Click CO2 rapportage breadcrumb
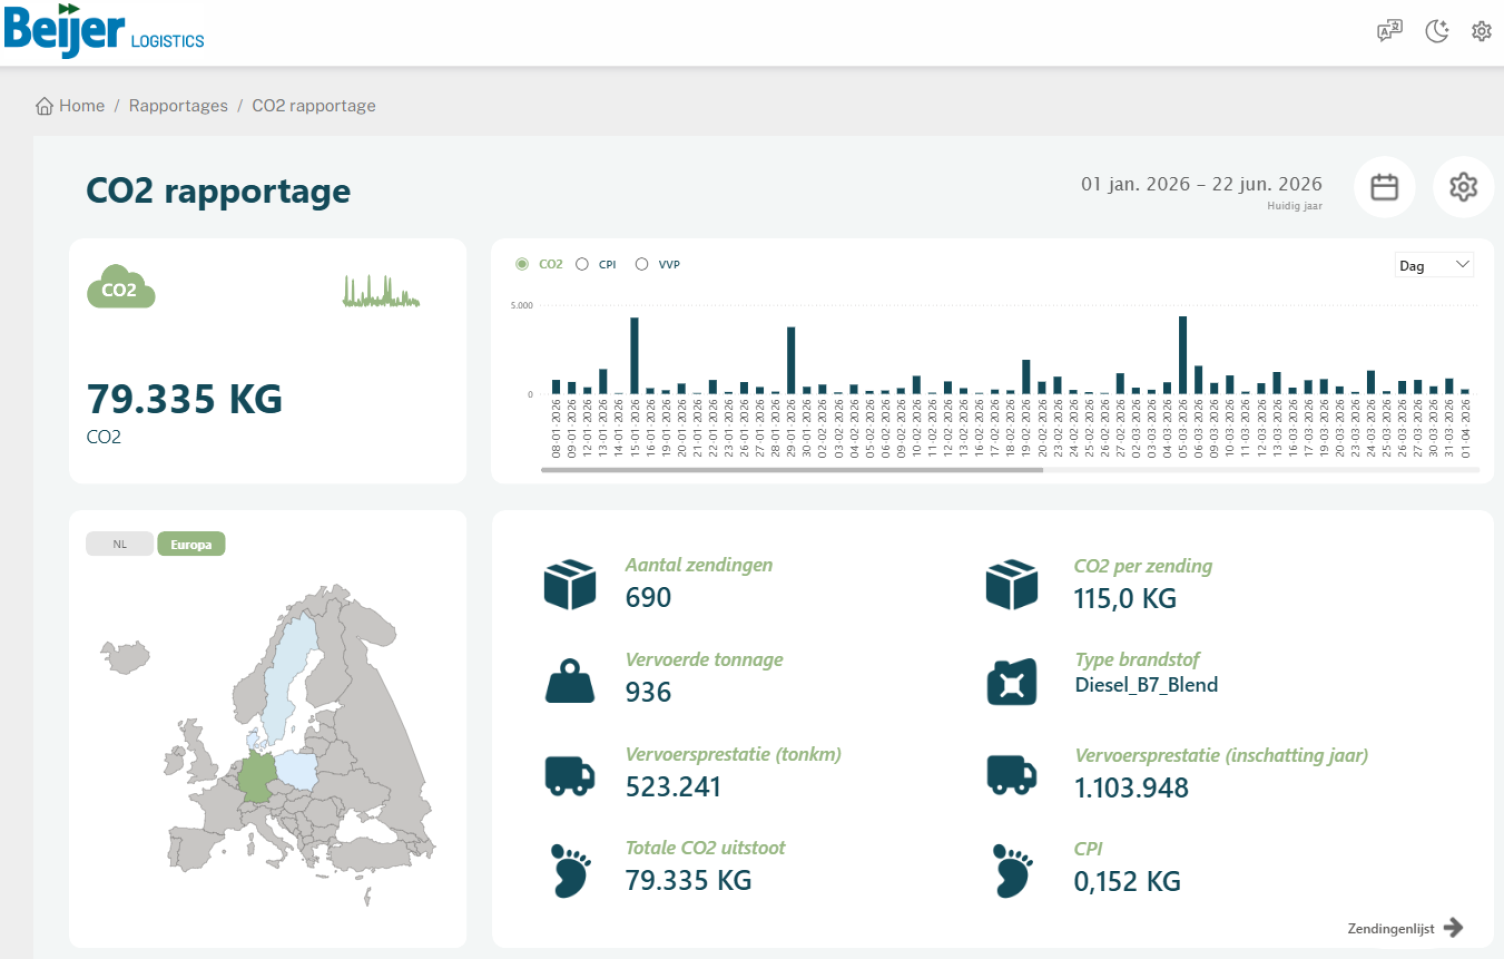This screenshot has width=1504, height=959. coord(314,106)
